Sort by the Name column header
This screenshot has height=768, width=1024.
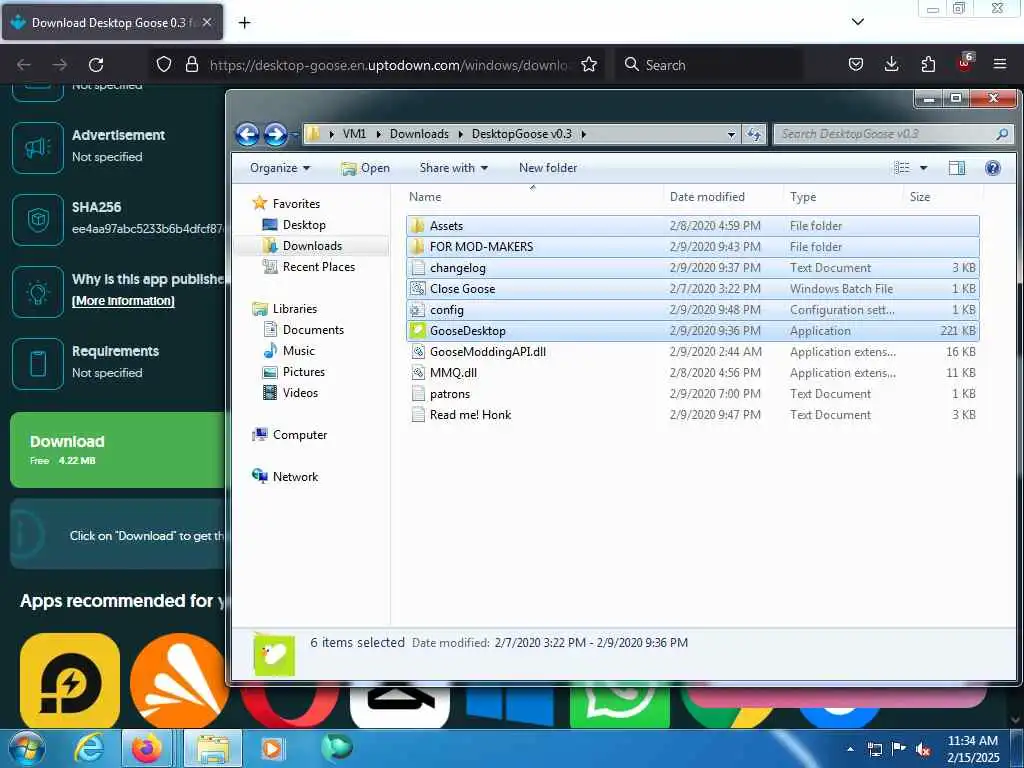534,197
